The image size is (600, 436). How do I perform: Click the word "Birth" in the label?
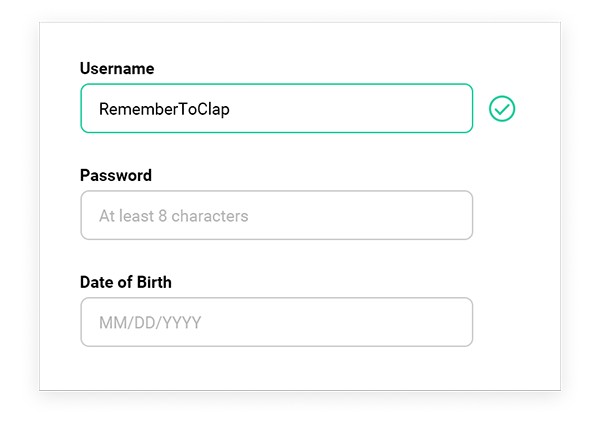152,282
